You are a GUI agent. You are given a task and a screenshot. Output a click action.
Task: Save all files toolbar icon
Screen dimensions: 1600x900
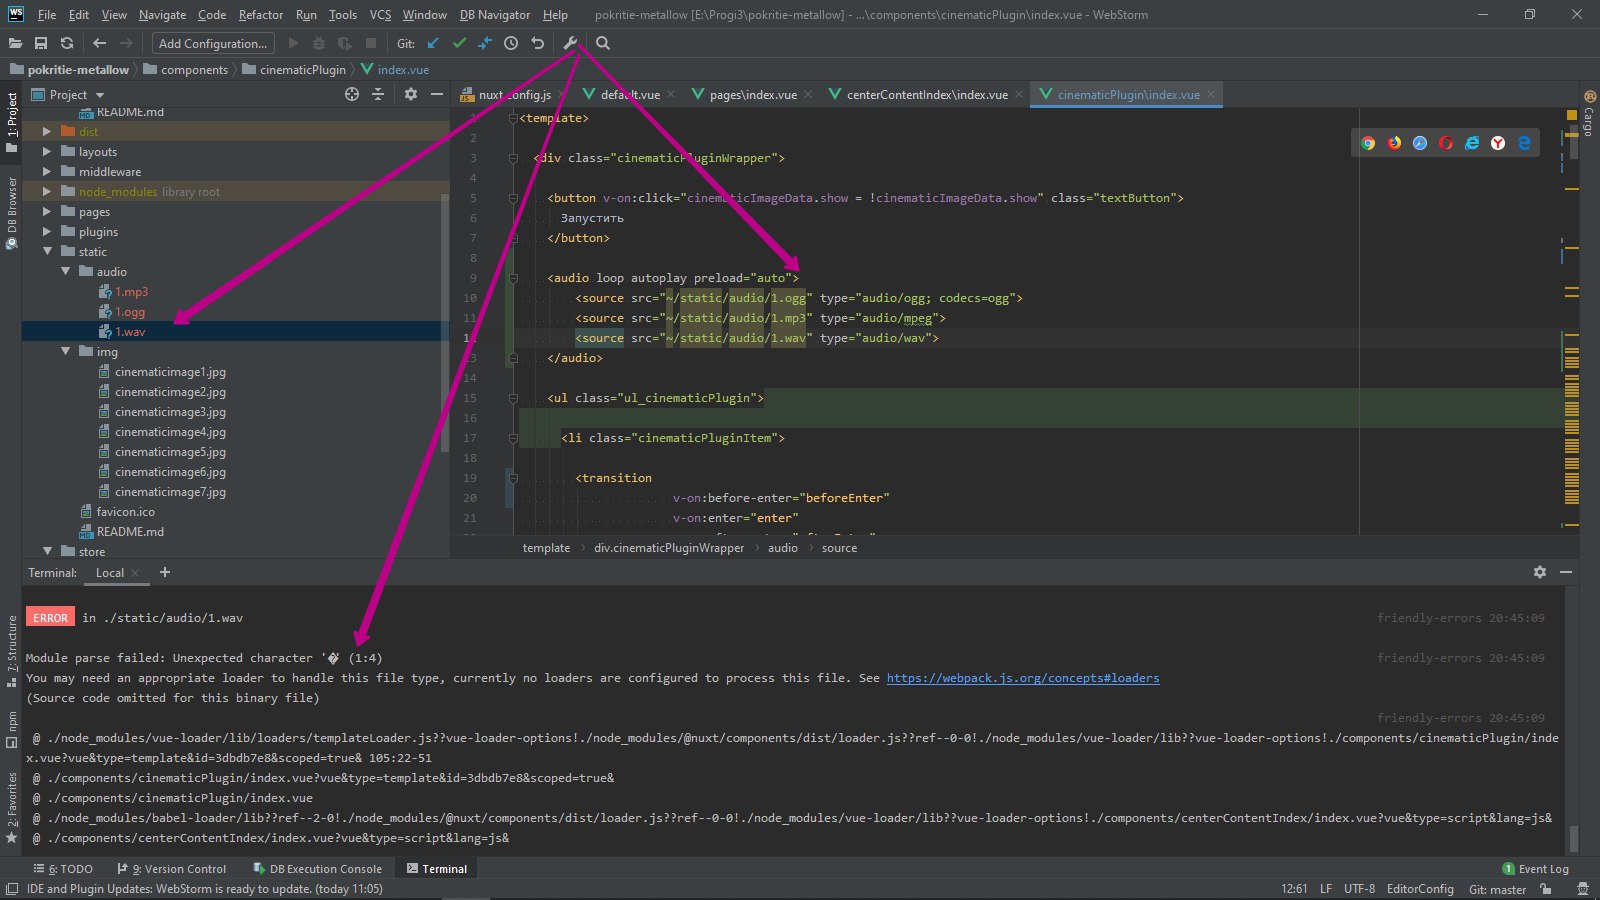pos(41,43)
